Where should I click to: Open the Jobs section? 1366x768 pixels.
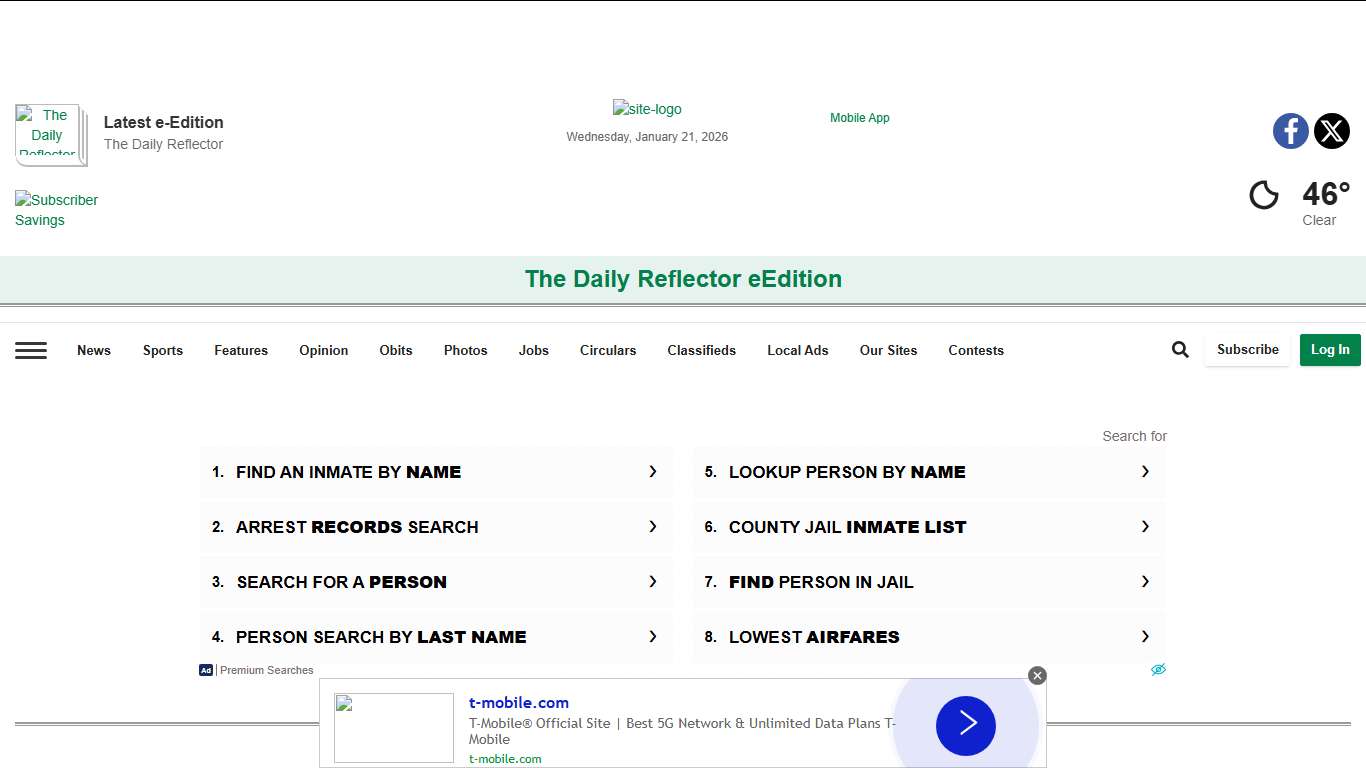click(x=533, y=350)
